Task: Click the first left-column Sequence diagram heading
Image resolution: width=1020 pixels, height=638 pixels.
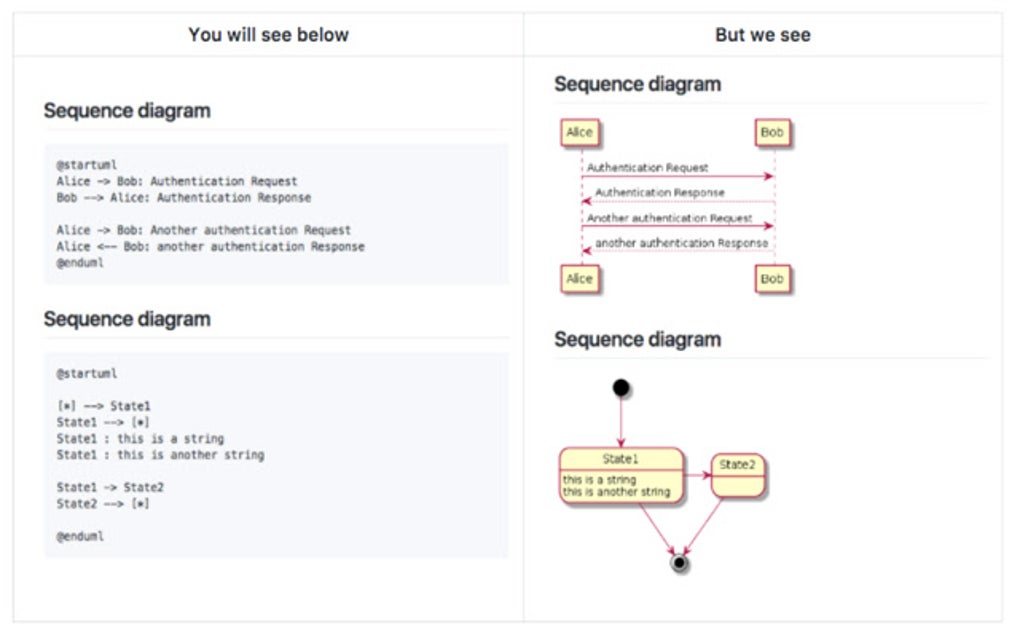Action: pos(127,111)
